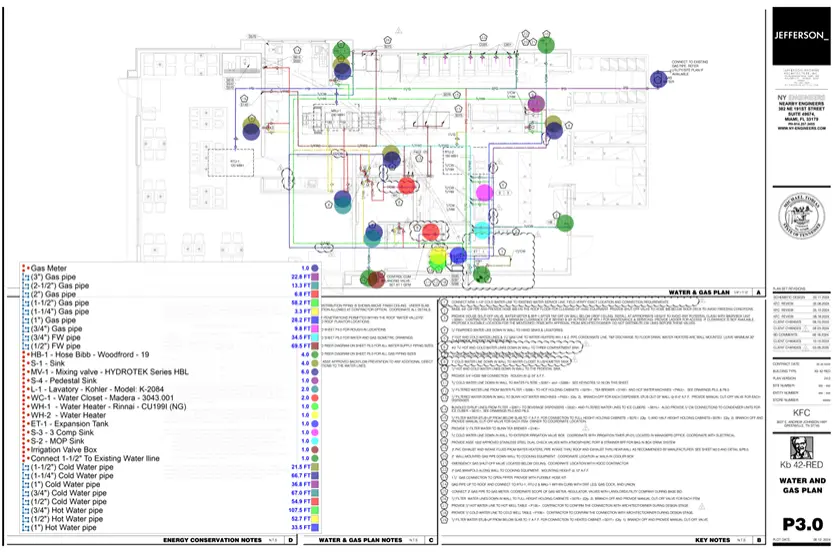Click the 58.2 FT length value

[301, 303]
